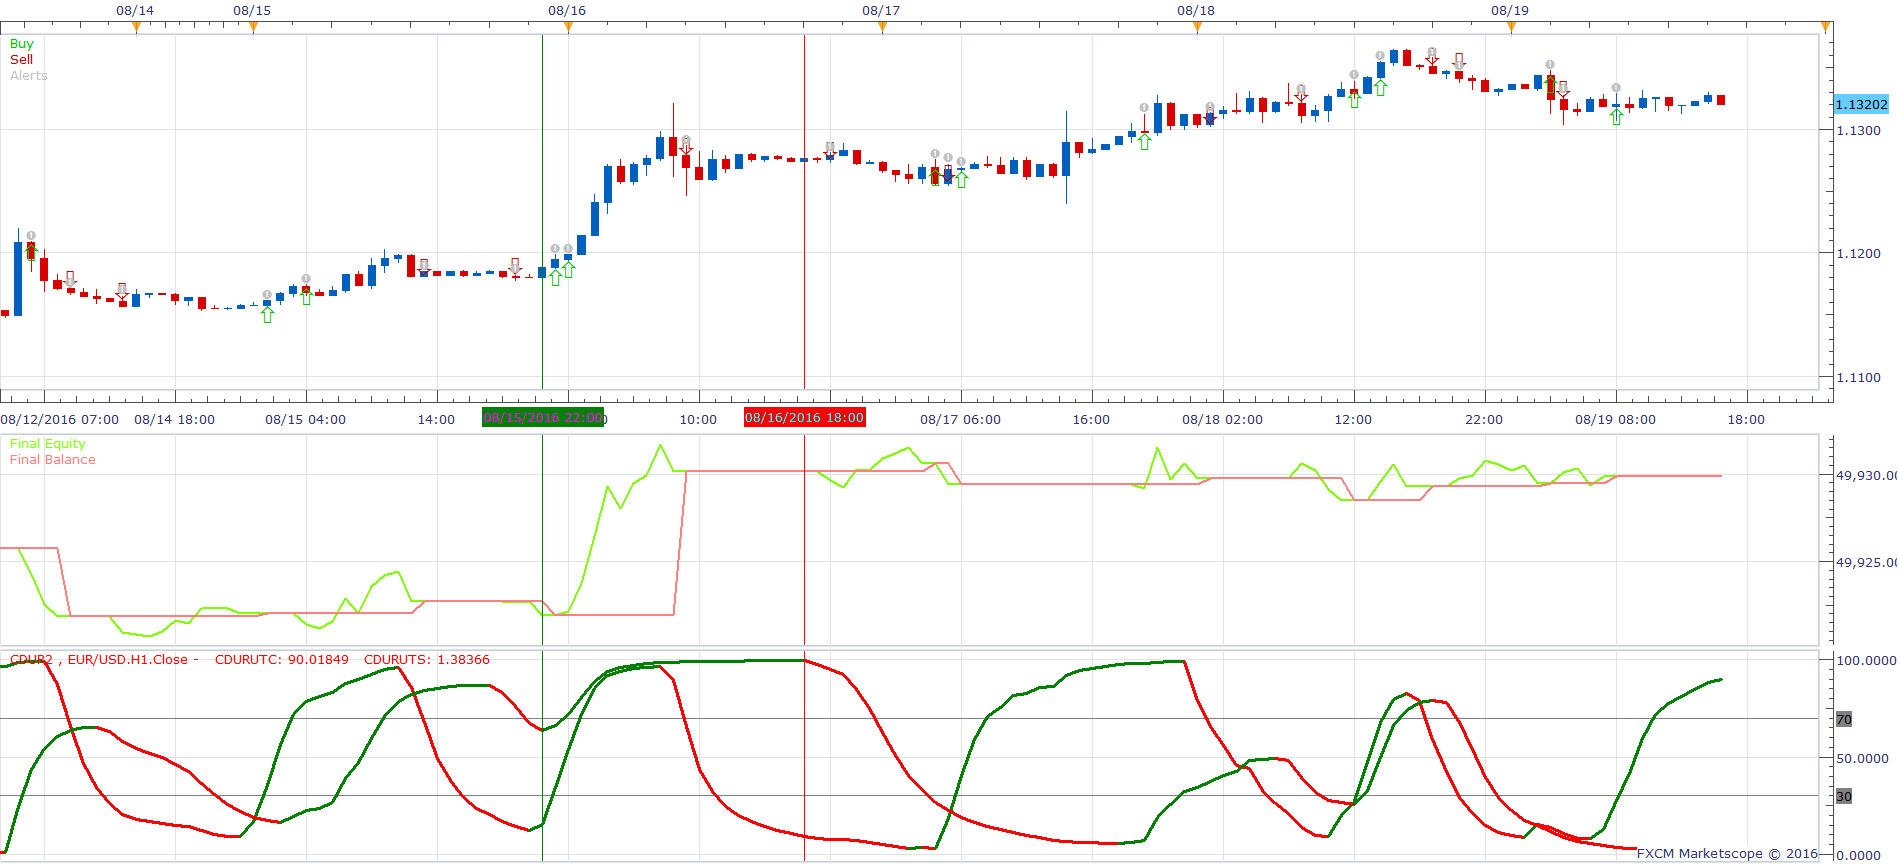Image resolution: width=1899 pixels, height=864 pixels.
Task: Click the last green buy arrow near 08/19 08:00
Action: coord(1616,117)
